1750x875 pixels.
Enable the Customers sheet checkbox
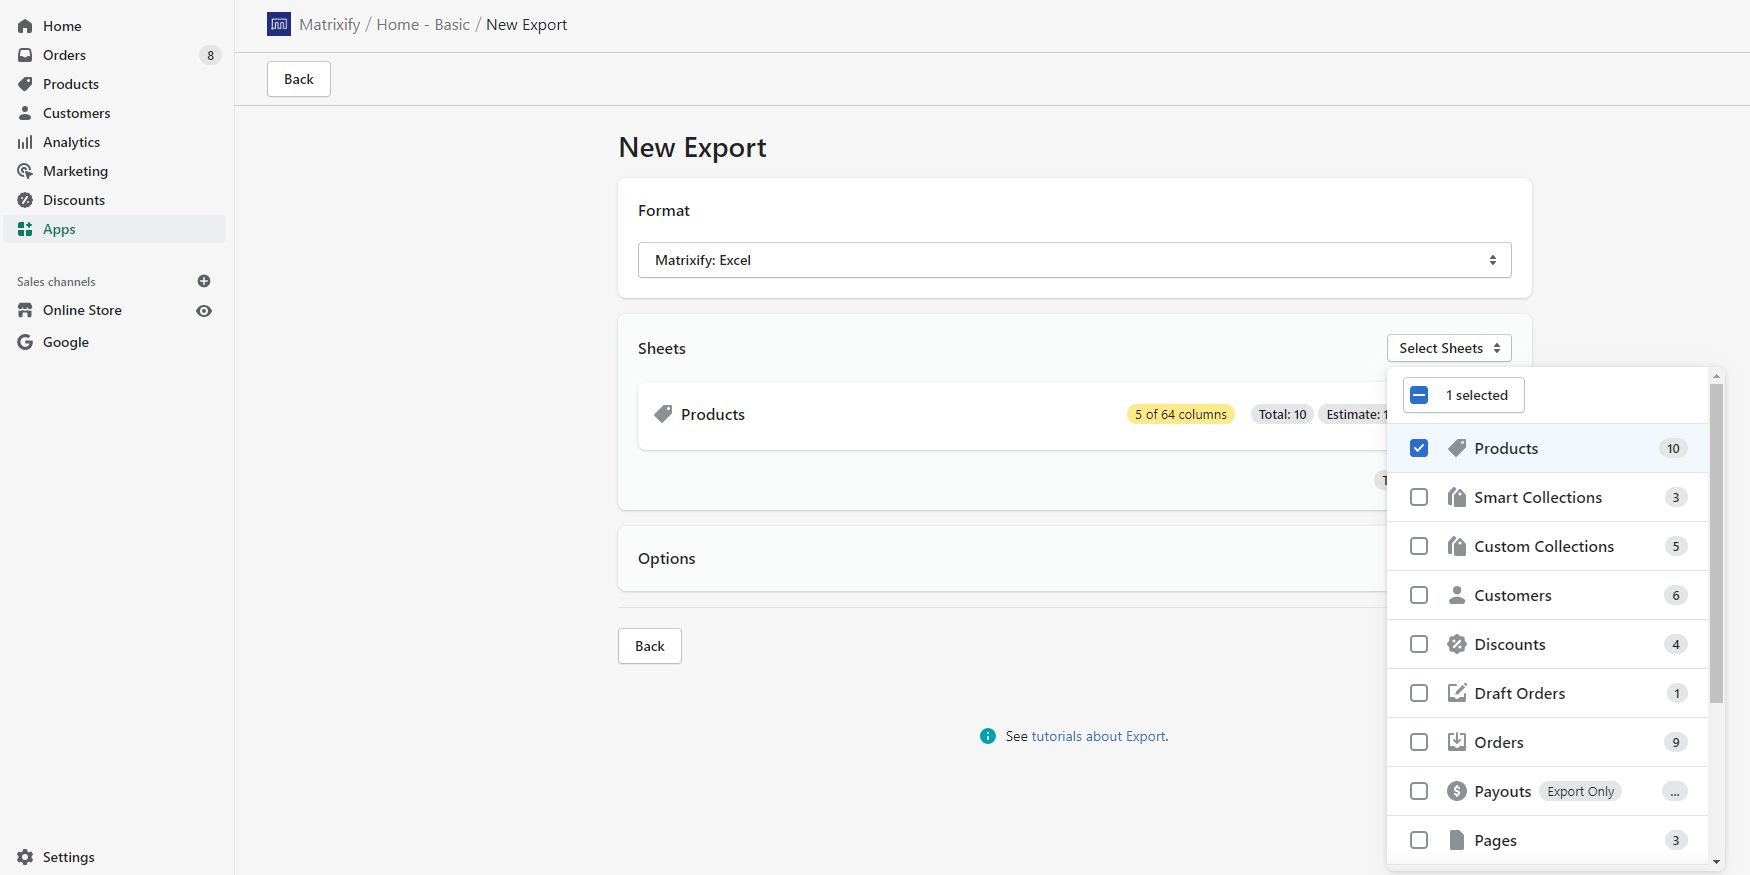(1419, 595)
